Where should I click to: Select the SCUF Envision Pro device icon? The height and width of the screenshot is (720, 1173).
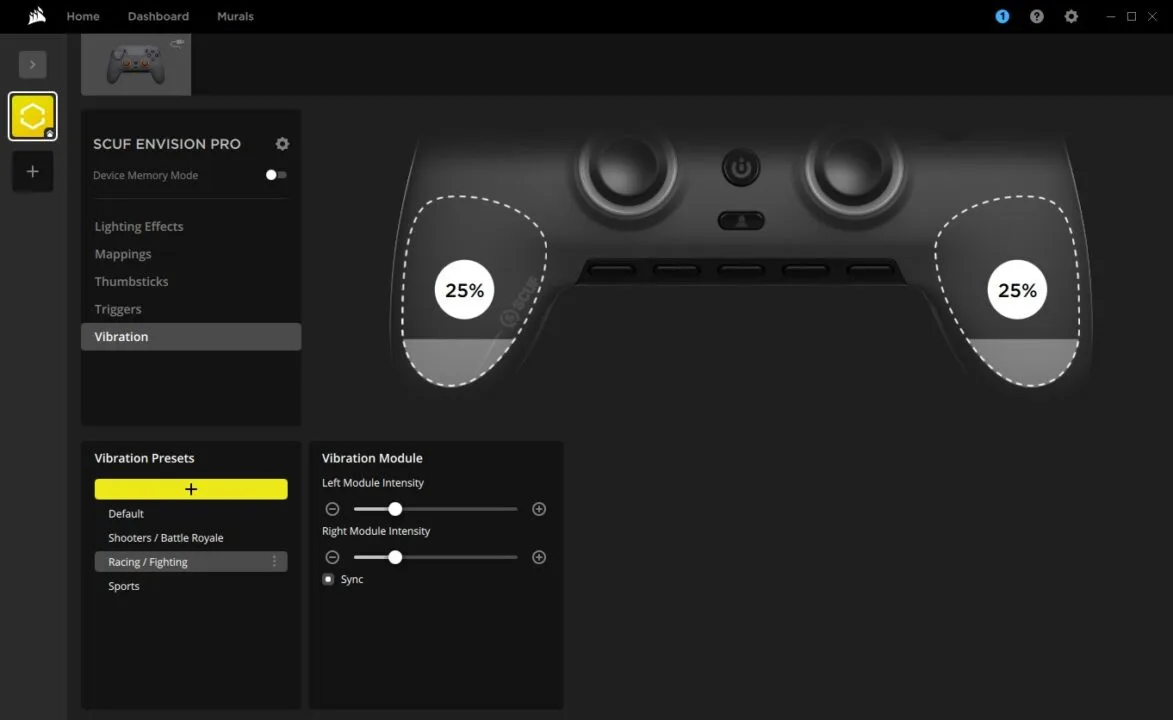pyautogui.click(x=32, y=115)
